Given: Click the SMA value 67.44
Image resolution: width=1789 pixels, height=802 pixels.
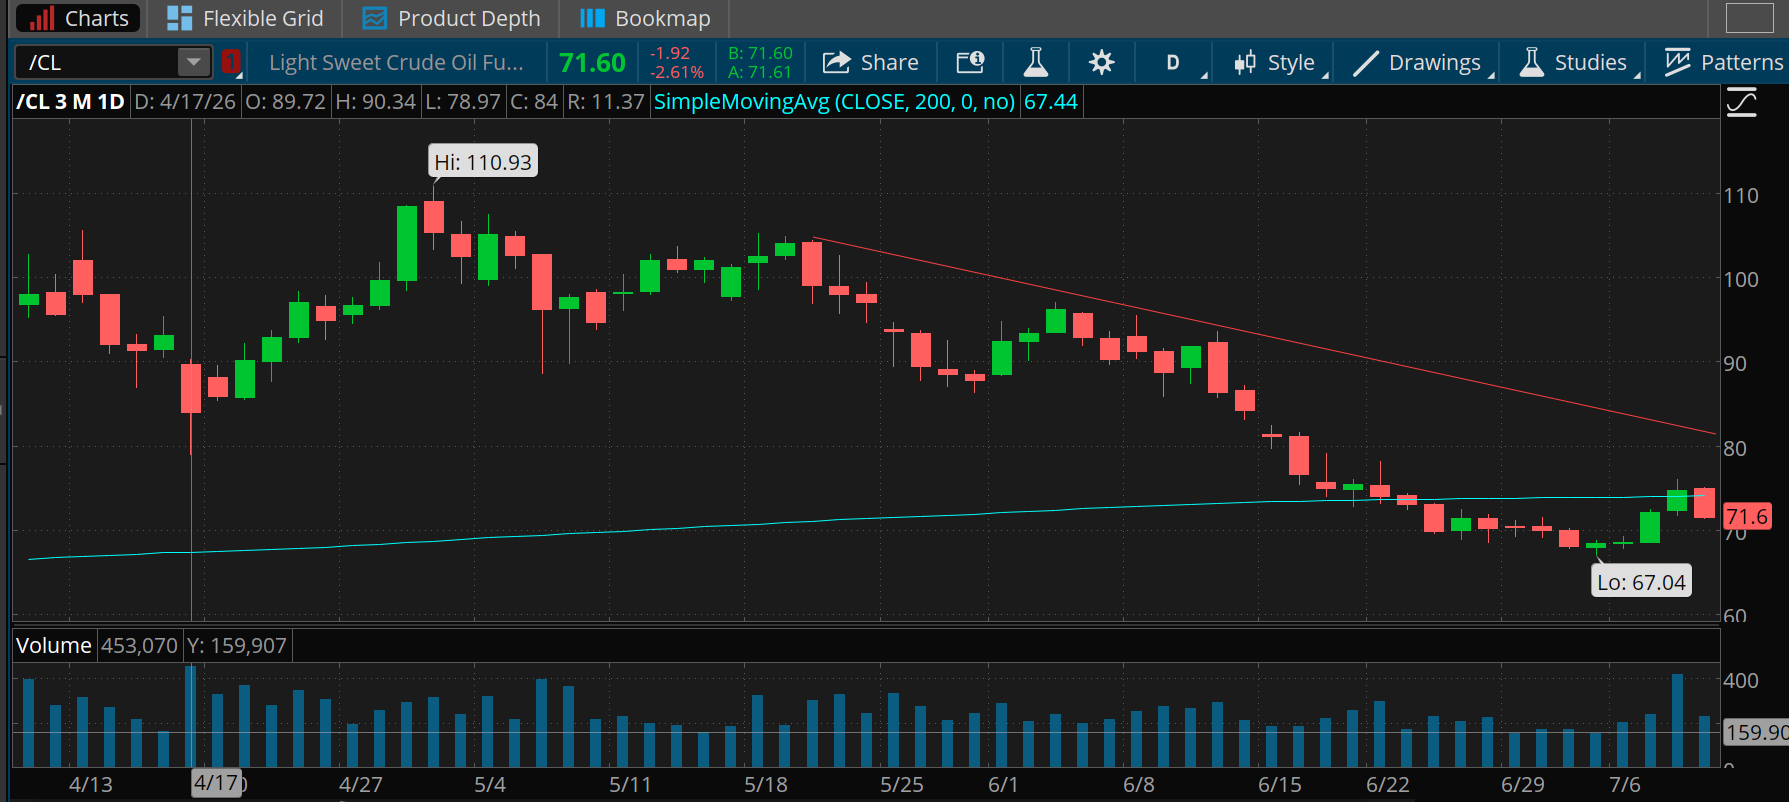Looking at the screenshot, I should pyautogui.click(x=1051, y=101).
